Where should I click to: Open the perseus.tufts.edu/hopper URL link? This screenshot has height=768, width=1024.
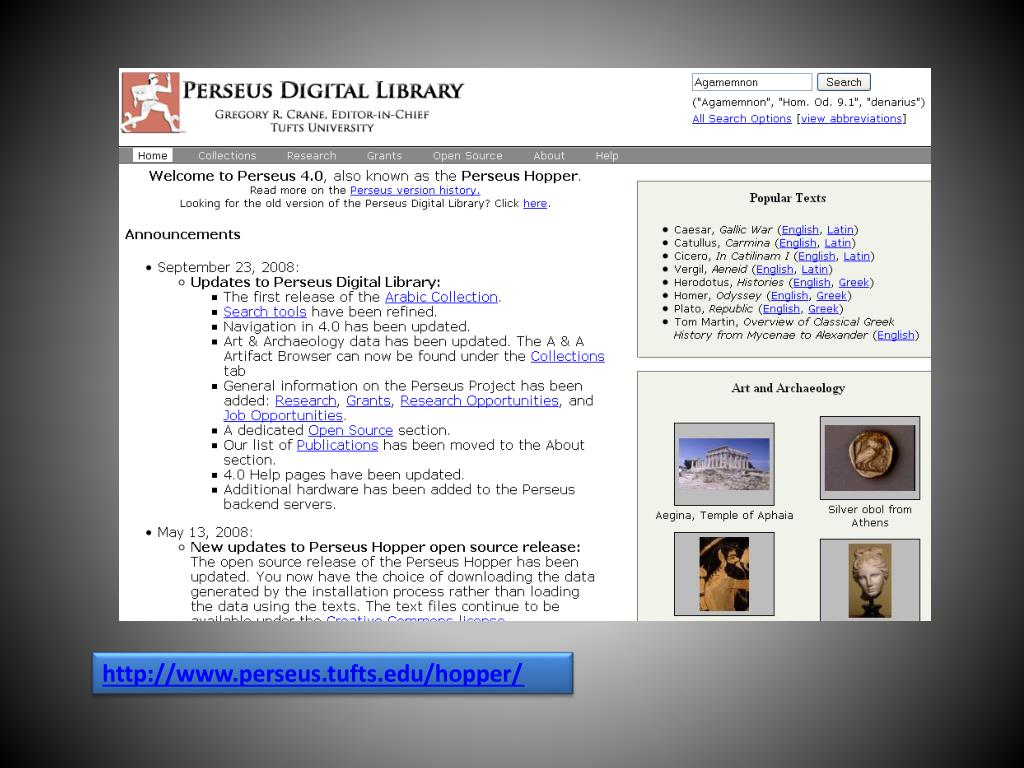click(313, 673)
